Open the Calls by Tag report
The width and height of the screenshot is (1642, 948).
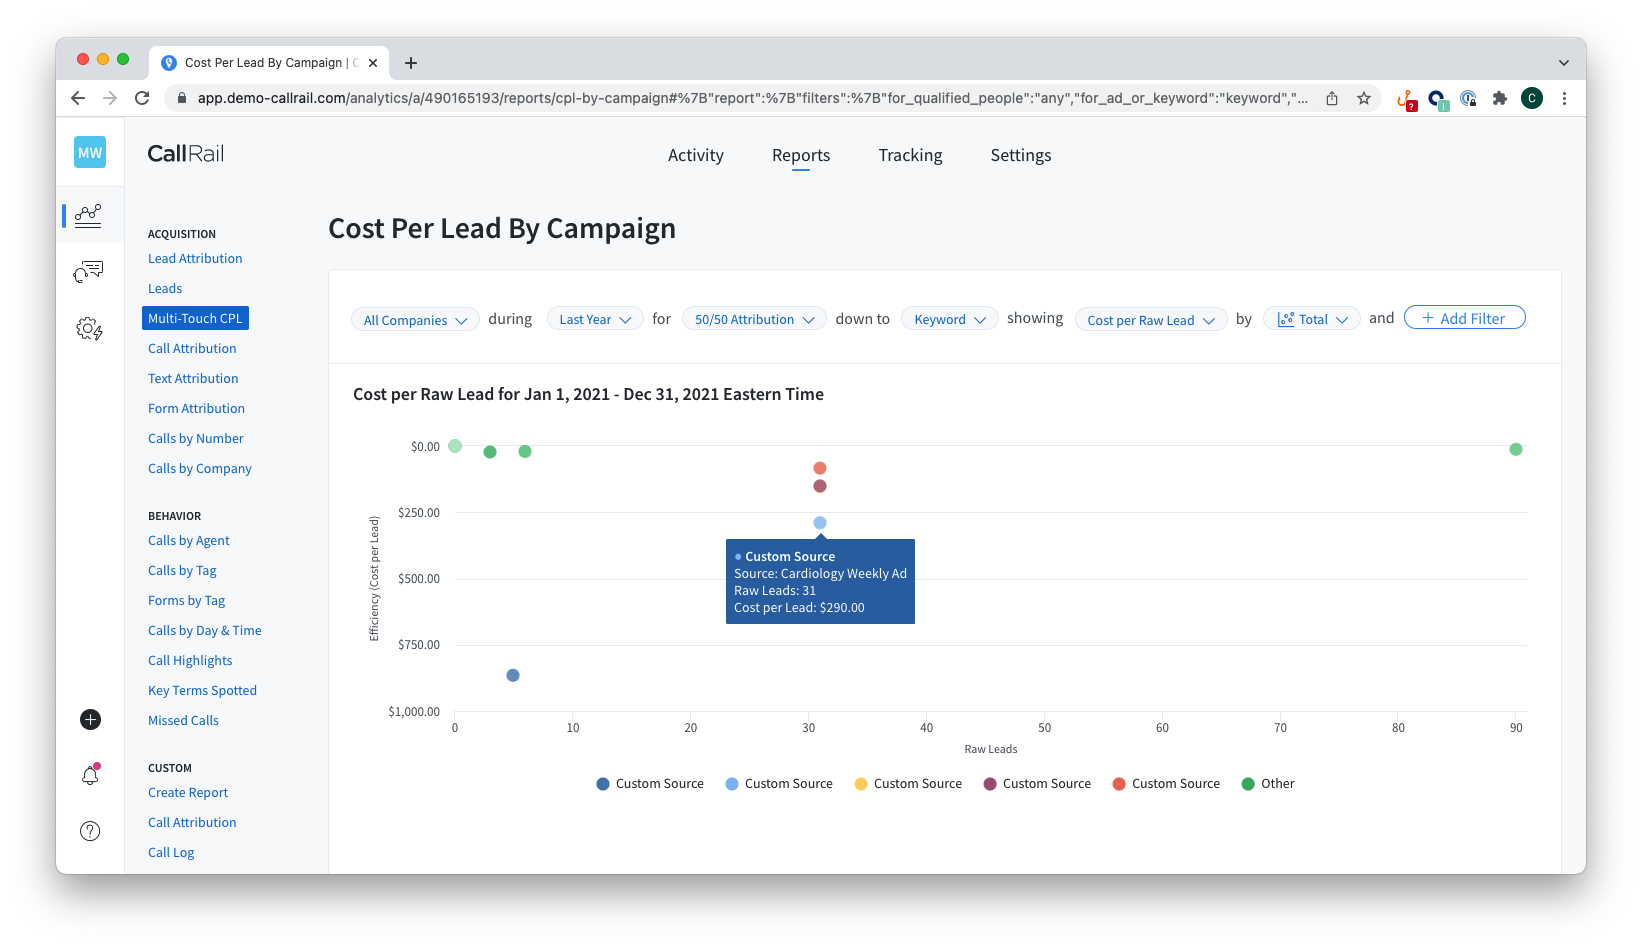pos(182,570)
